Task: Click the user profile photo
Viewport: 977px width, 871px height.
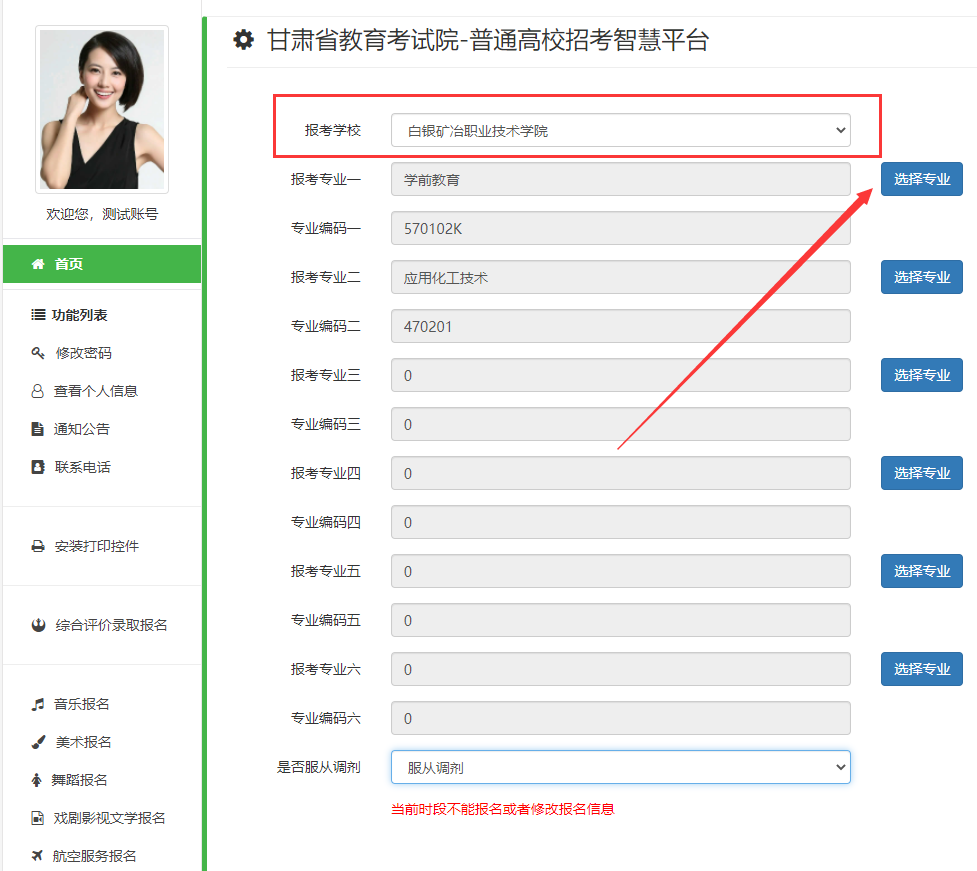Action: [102, 110]
